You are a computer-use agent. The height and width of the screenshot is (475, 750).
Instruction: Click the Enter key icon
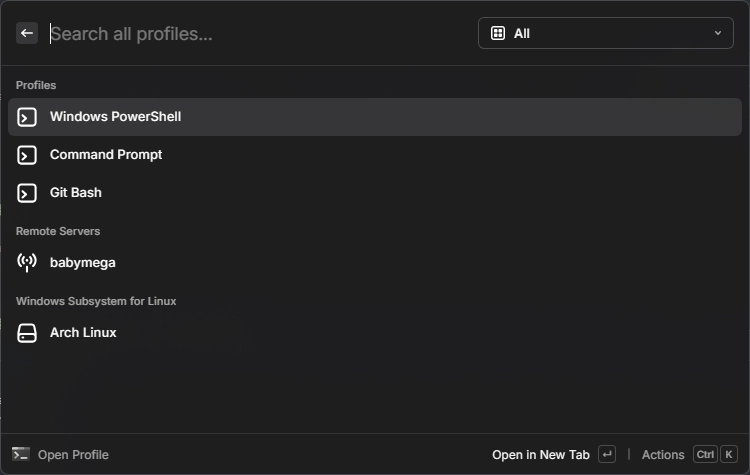(x=607, y=455)
